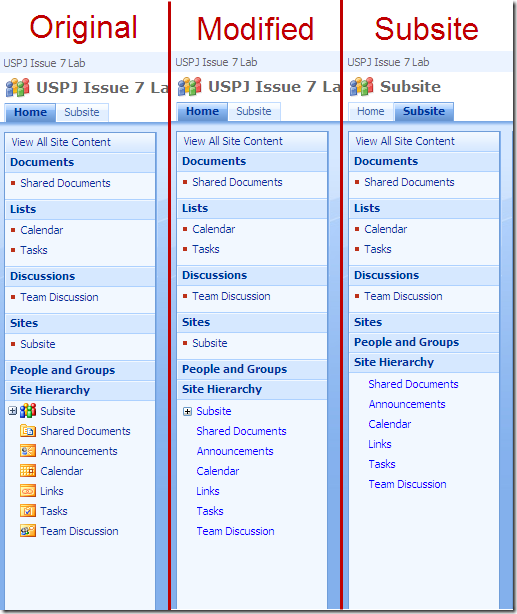Image resolution: width=517 pixels, height=614 pixels.
Task: Open Sites heading in Subsite panel
Action: [368, 322]
